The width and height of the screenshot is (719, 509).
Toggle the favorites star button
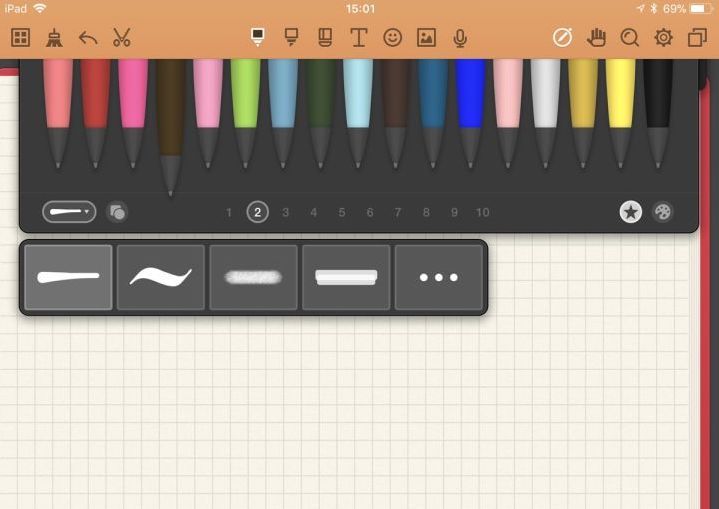(631, 212)
